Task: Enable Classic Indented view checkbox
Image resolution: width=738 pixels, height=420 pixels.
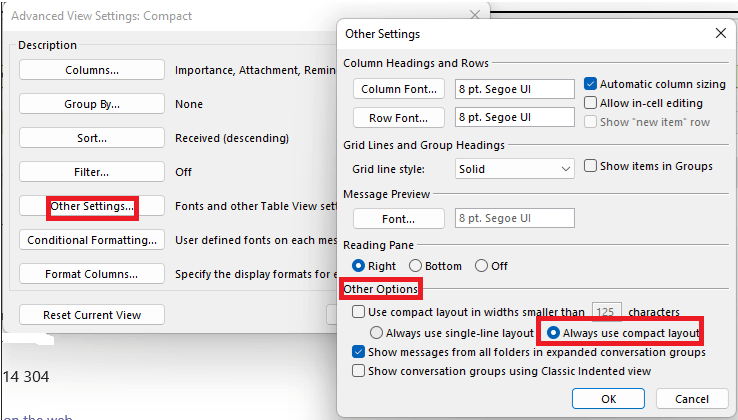Action: (x=358, y=371)
